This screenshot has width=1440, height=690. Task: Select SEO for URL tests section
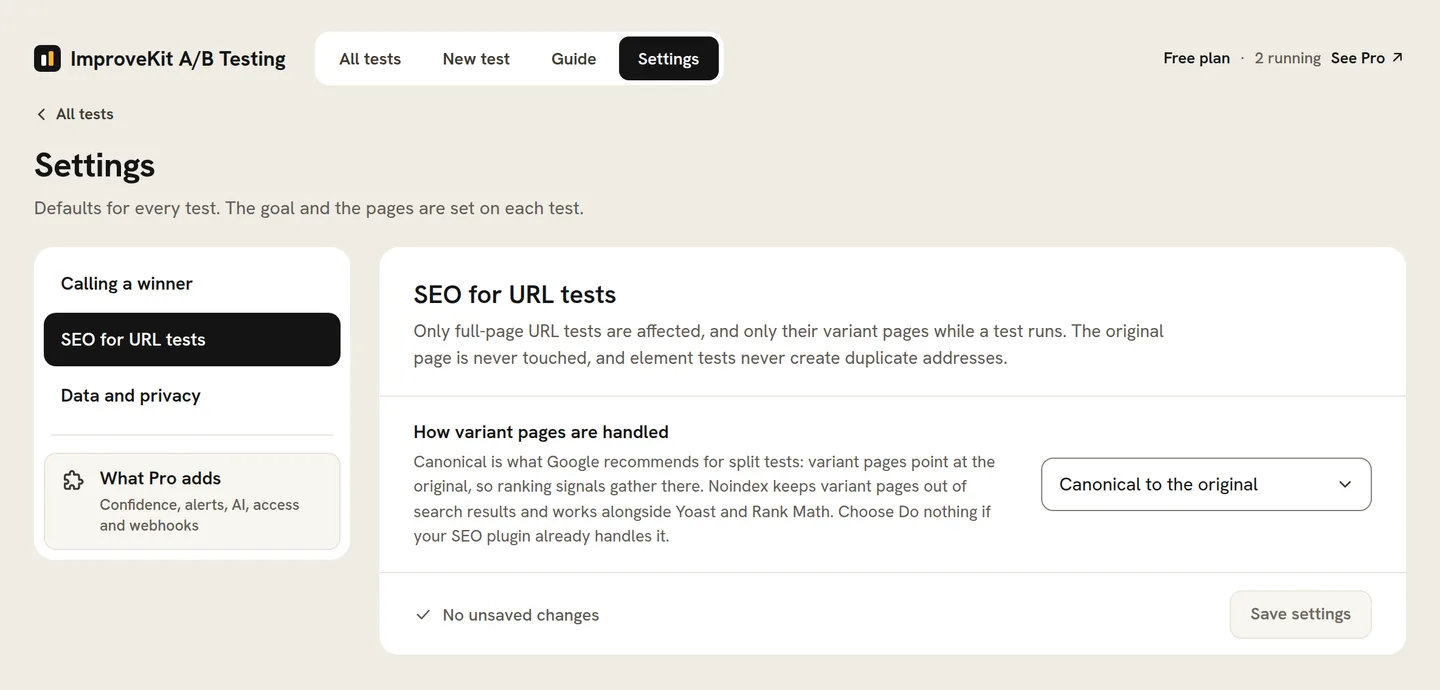(192, 339)
